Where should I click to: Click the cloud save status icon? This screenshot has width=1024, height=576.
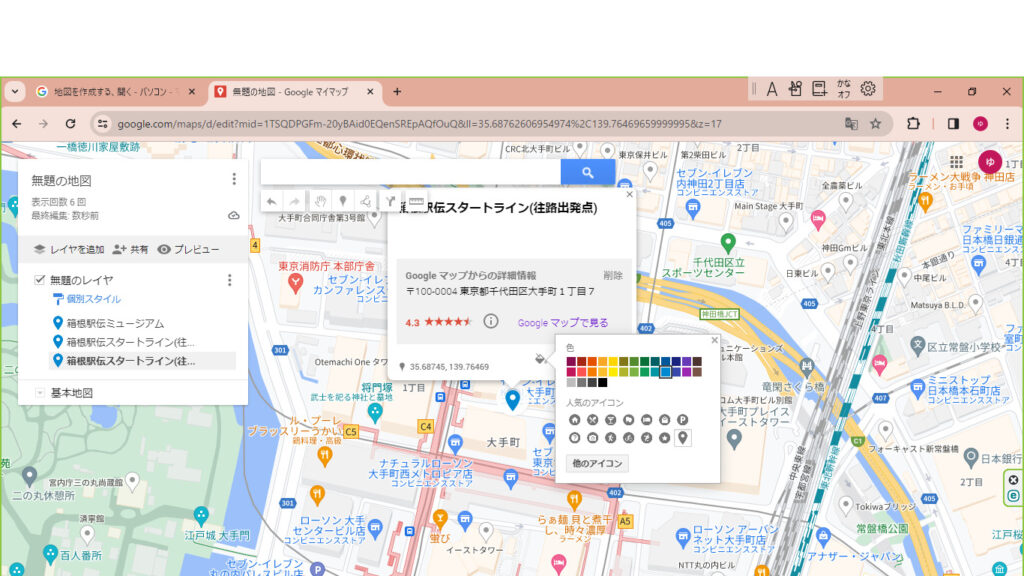point(234,216)
